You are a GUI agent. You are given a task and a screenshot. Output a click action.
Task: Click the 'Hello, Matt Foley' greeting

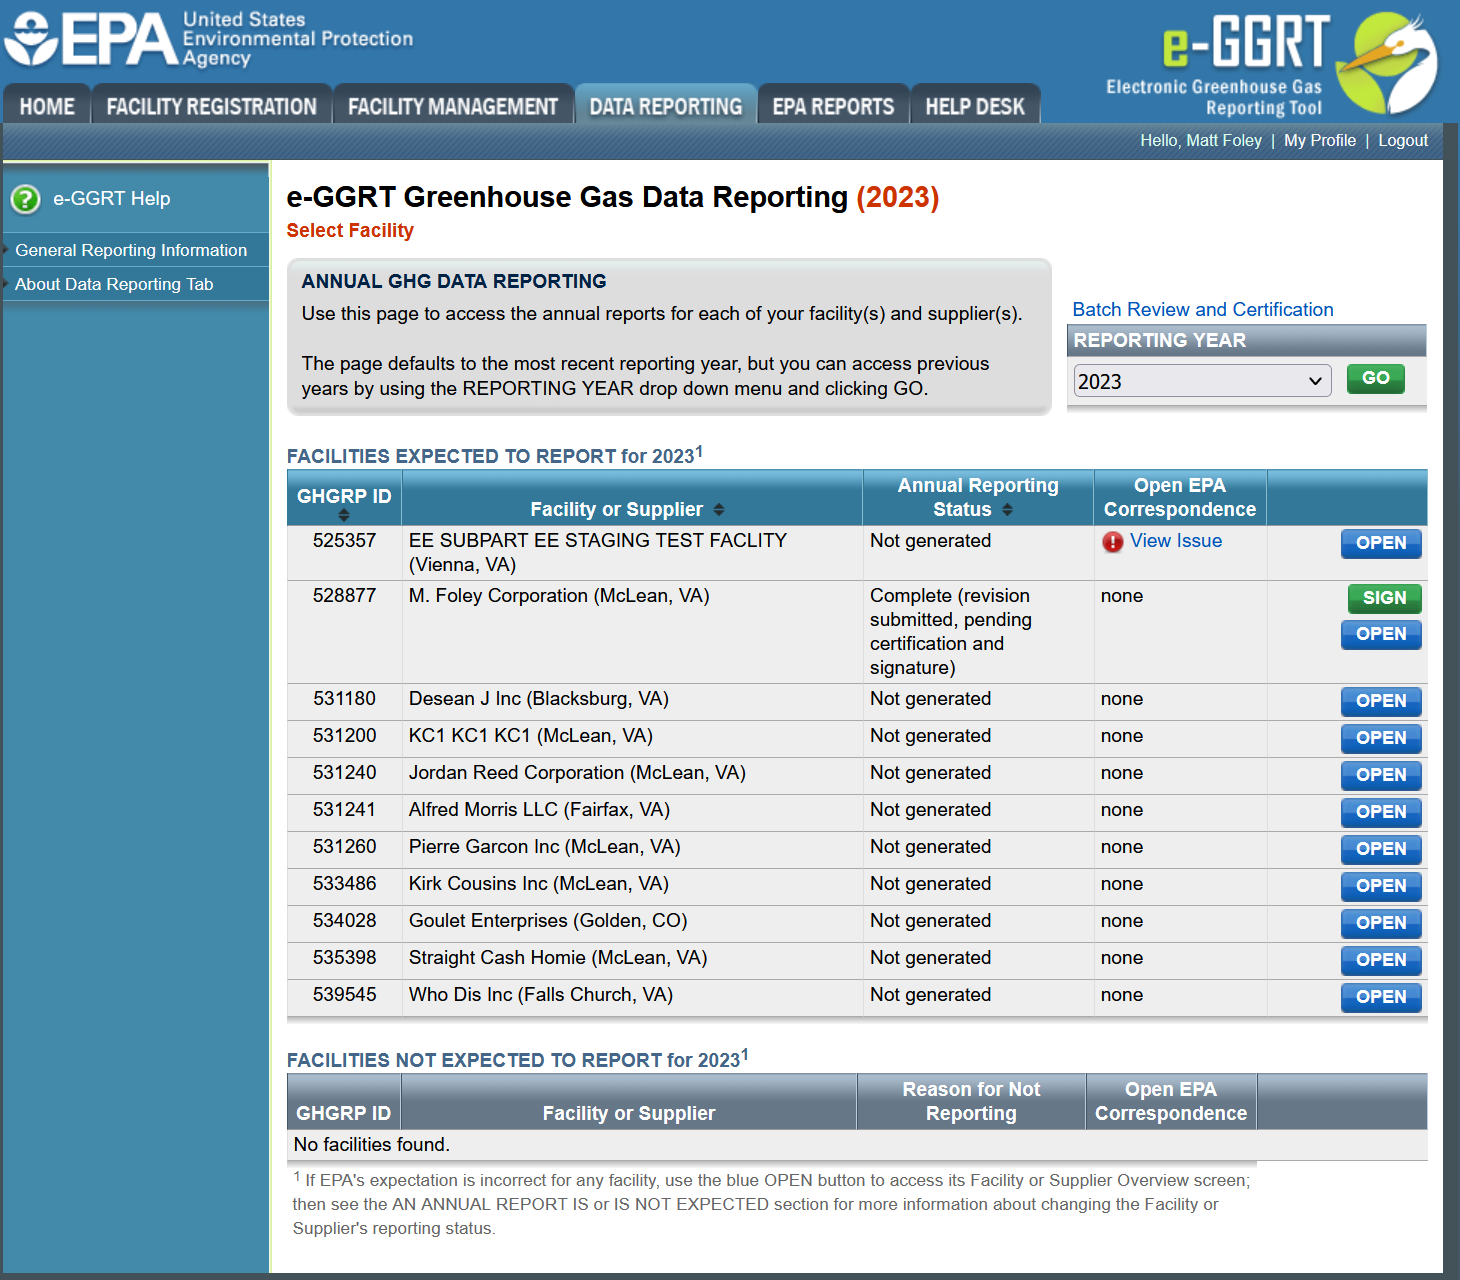tap(1201, 141)
